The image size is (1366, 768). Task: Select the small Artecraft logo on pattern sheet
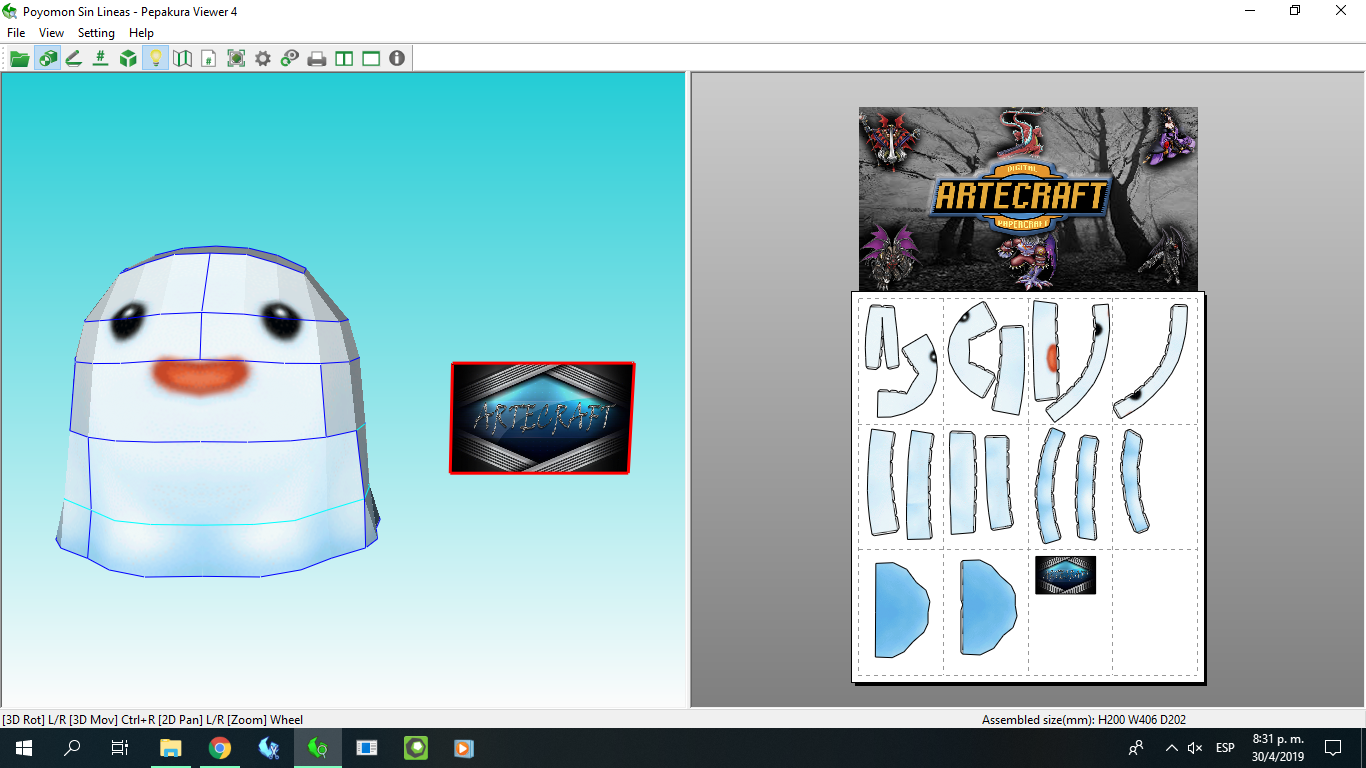click(1065, 575)
